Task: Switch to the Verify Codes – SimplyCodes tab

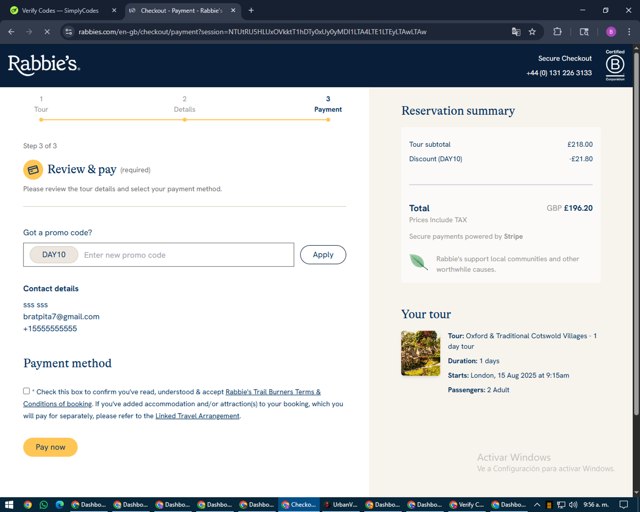Action: pos(60,11)
